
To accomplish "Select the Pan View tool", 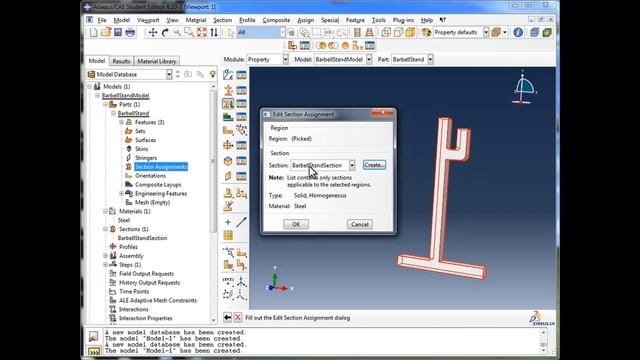I will click(x=153, y=32).
